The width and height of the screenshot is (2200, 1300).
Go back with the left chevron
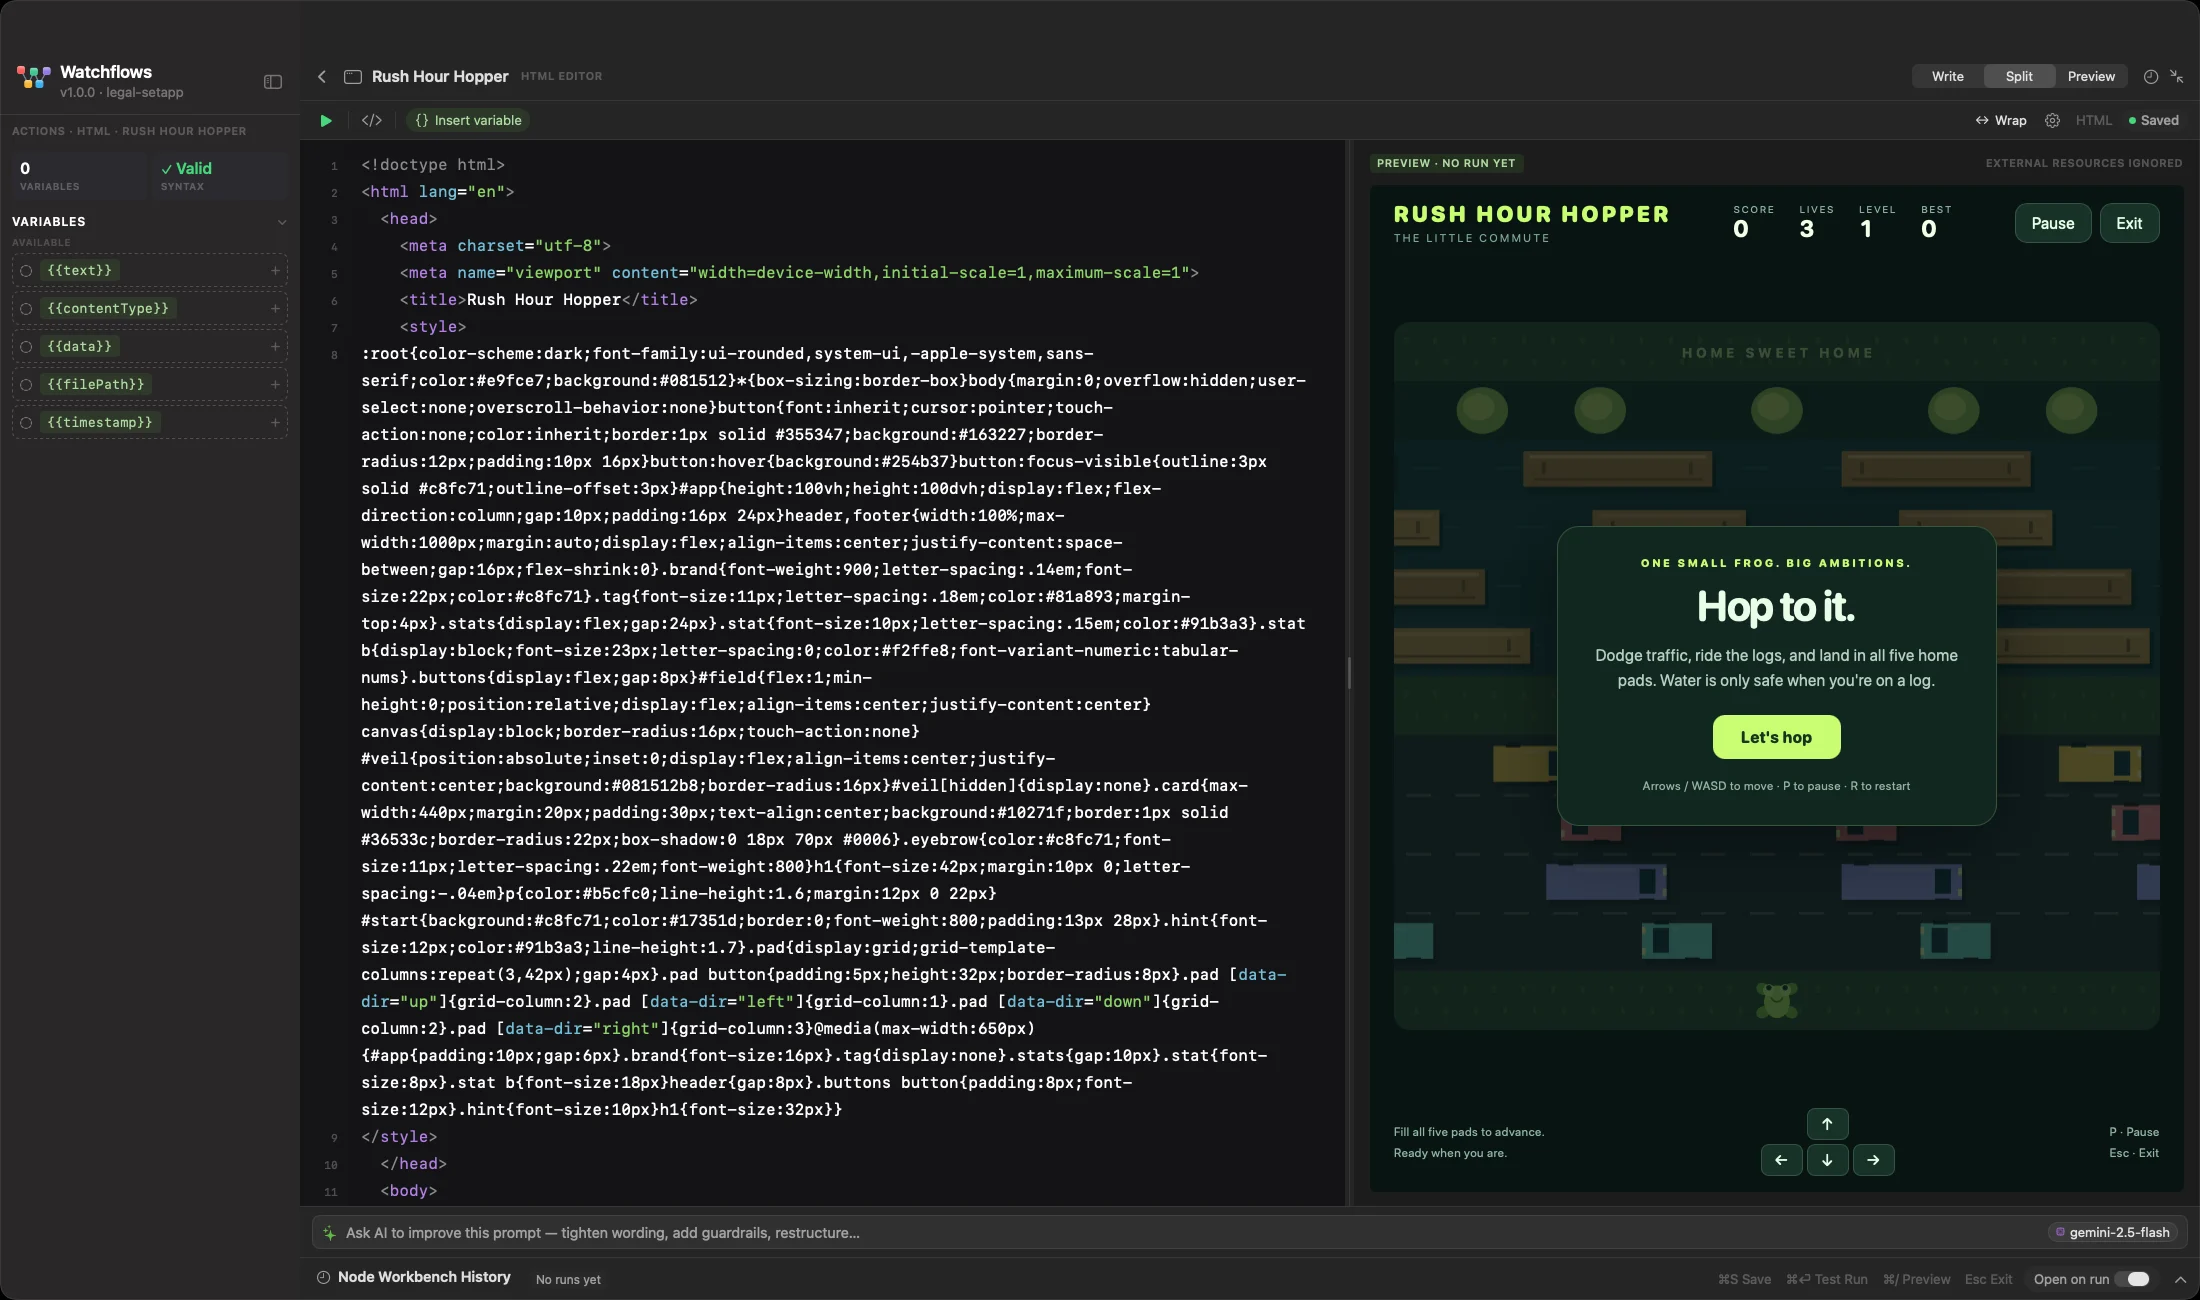[322, 77]
